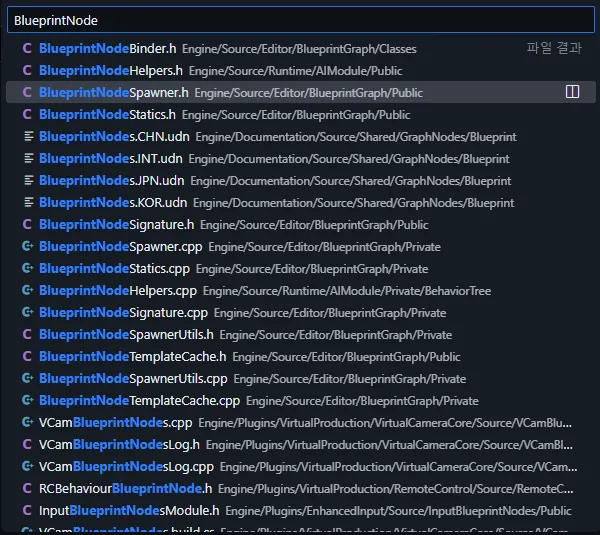Click the C icon beside RCBehaviourBlueprintNode.h

[27, 488]
